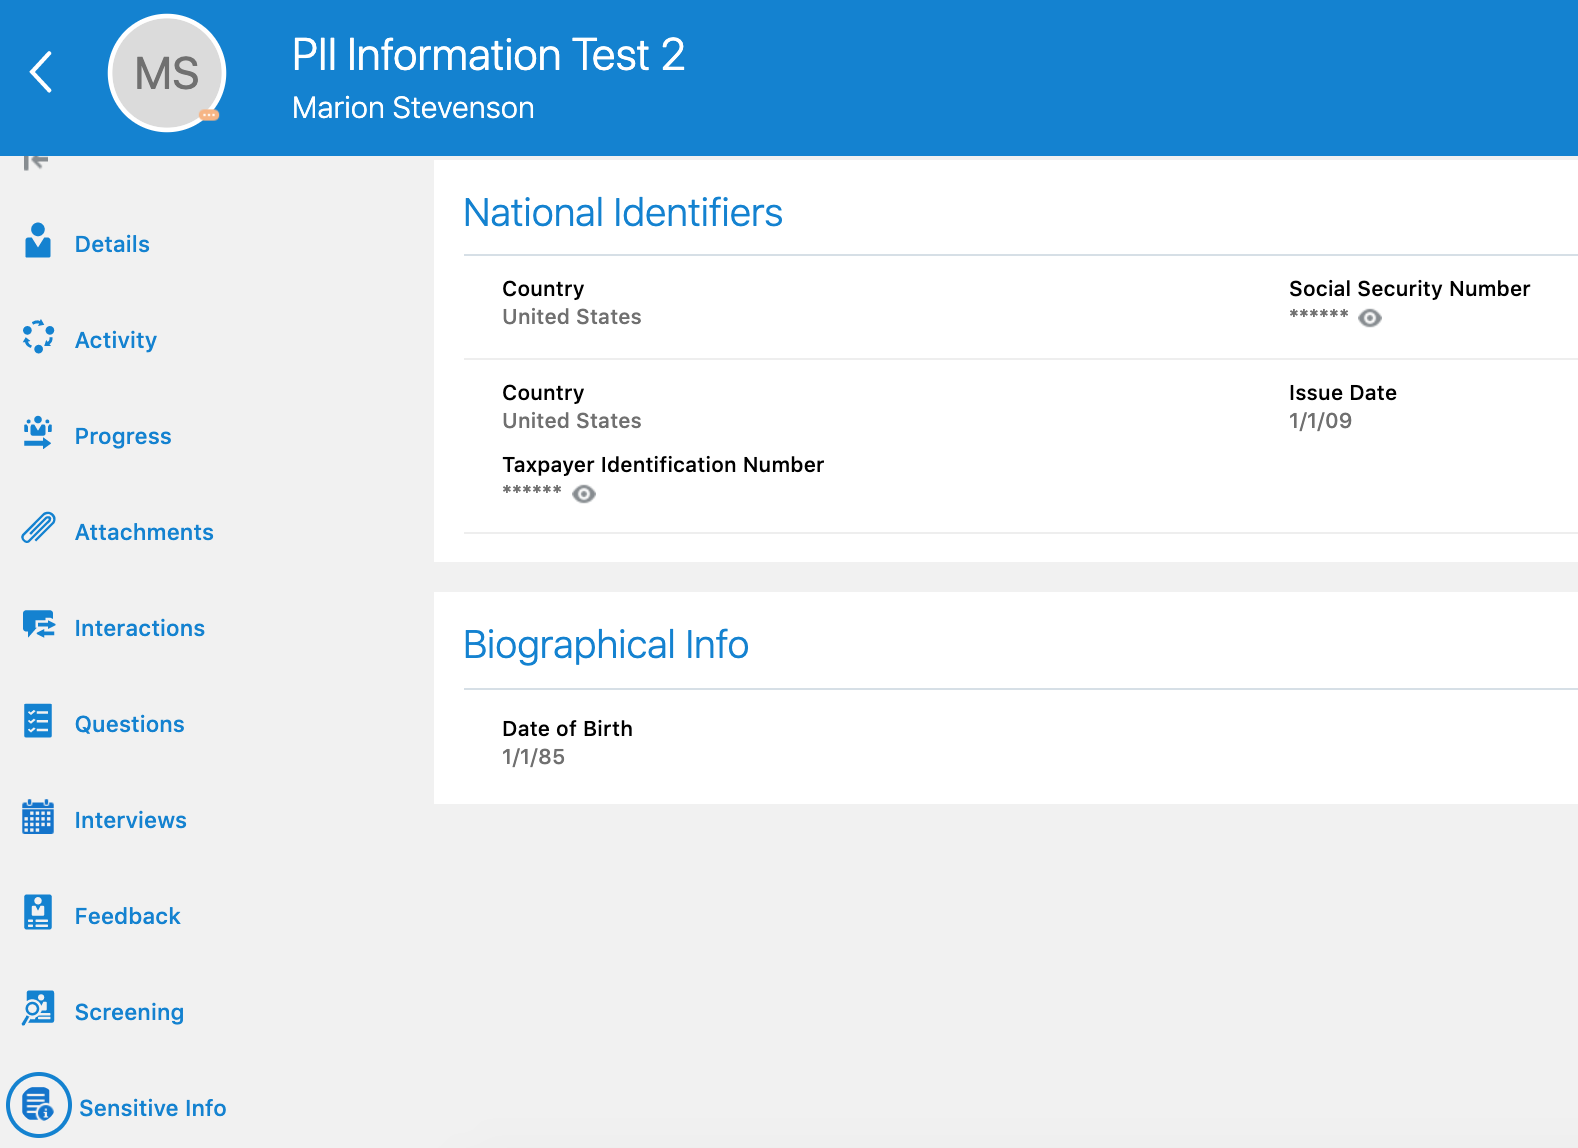
Task: Show the Taxpayer Identification Number
Action: pyautogui.click(x=584, y=494)
